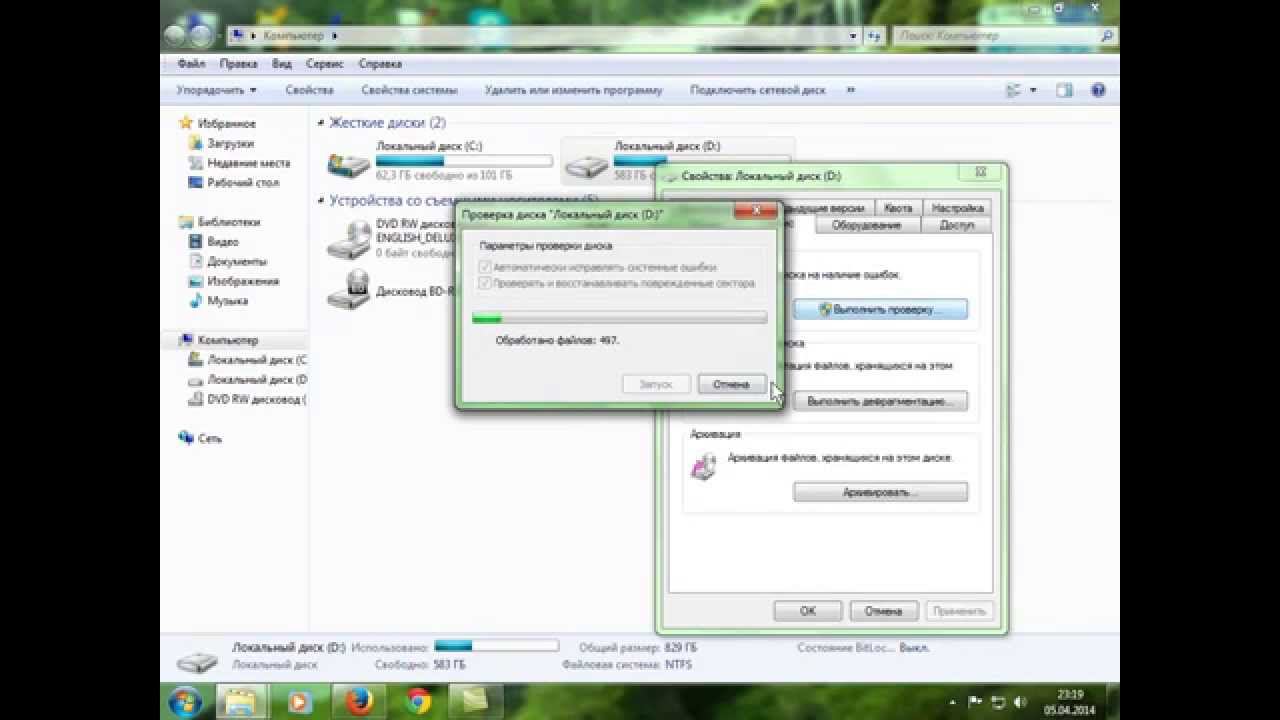The image size is (1280, 720).
Task: Click 'Подключить сетевой диск'
Action: click(x=758, y=90)
